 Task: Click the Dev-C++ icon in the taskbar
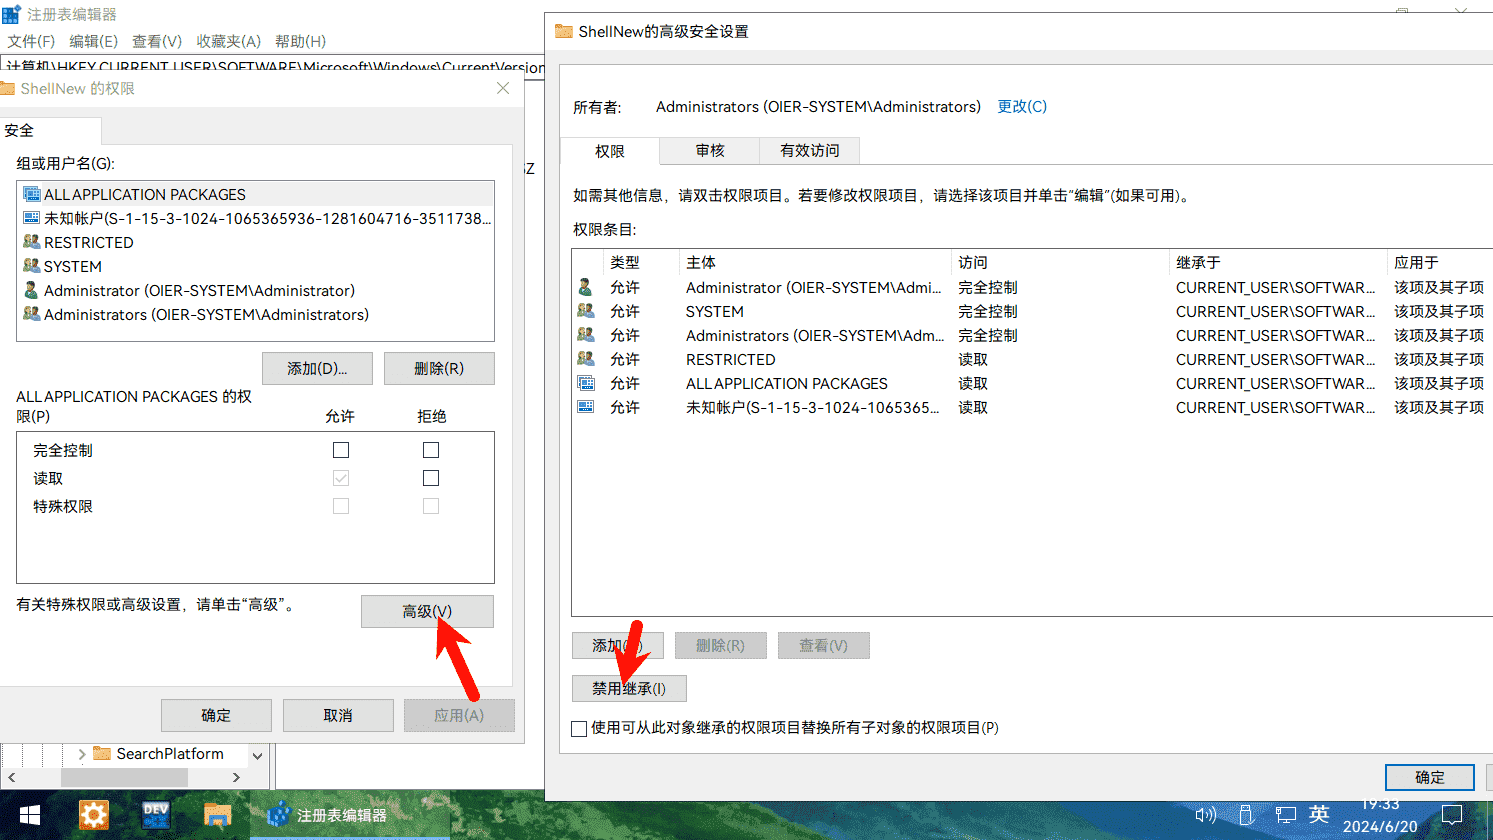156,815
